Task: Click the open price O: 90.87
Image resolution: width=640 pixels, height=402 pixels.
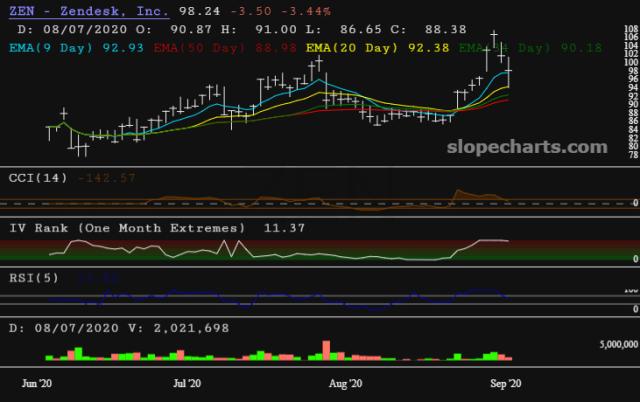Action: tap(174, 29)
